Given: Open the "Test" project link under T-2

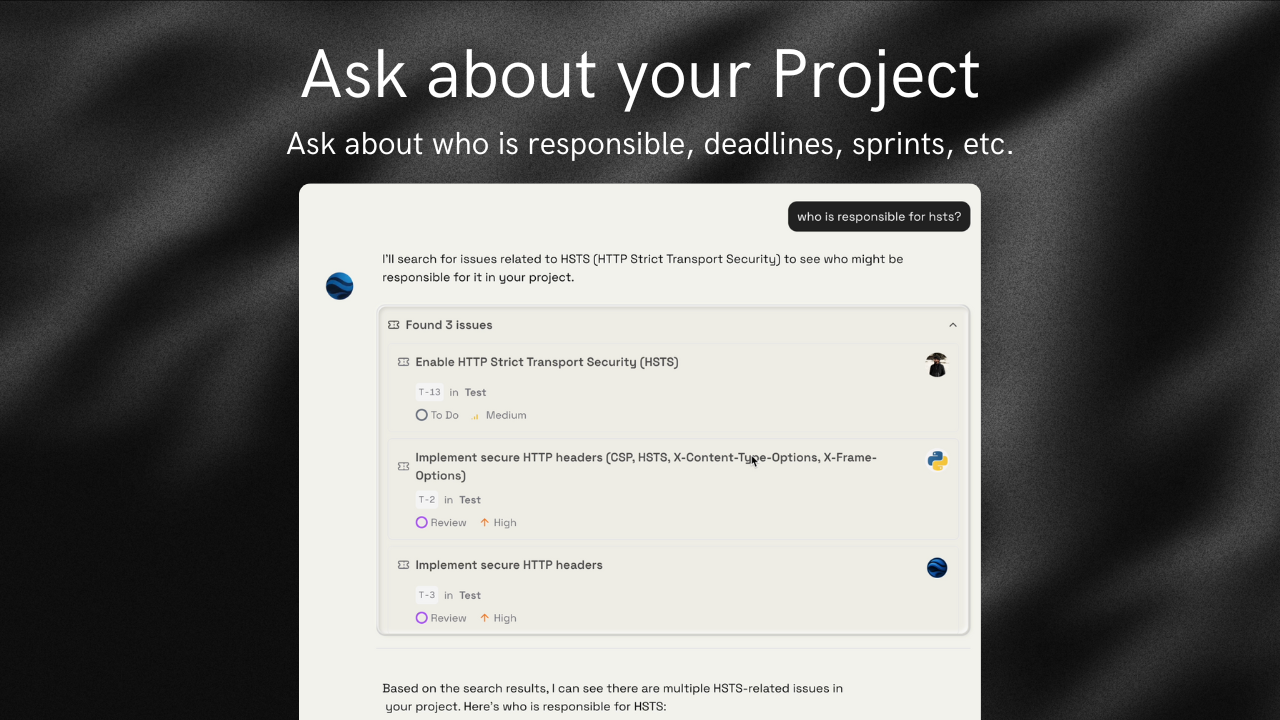Looking at the screenshot, I should tap(470, 499).
